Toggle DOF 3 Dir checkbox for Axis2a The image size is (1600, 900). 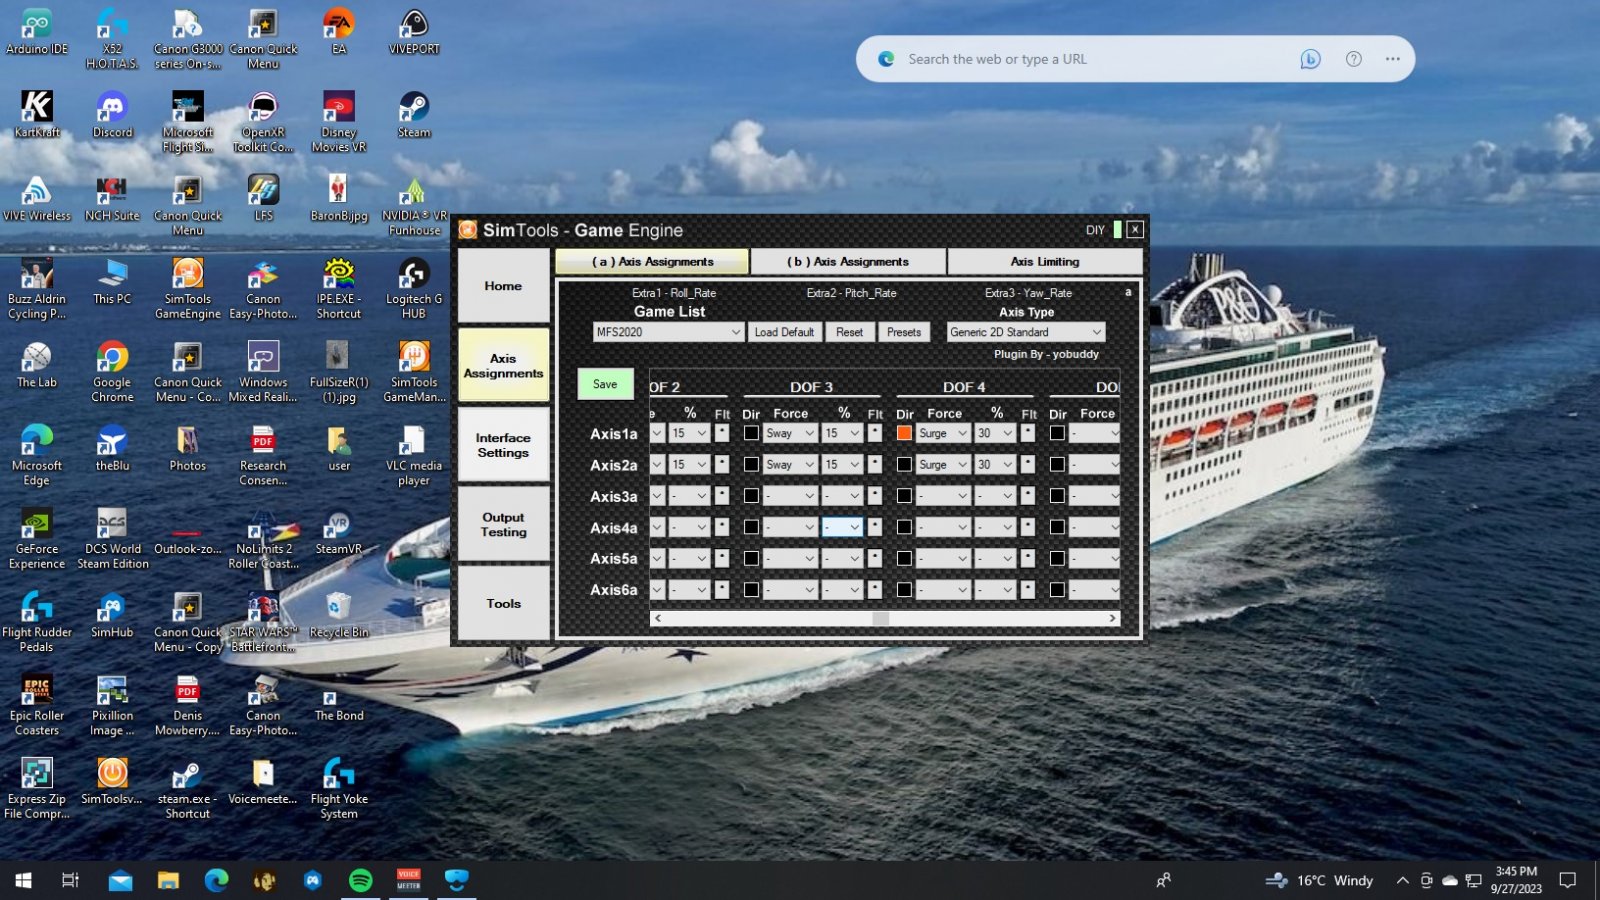point(751,464)
